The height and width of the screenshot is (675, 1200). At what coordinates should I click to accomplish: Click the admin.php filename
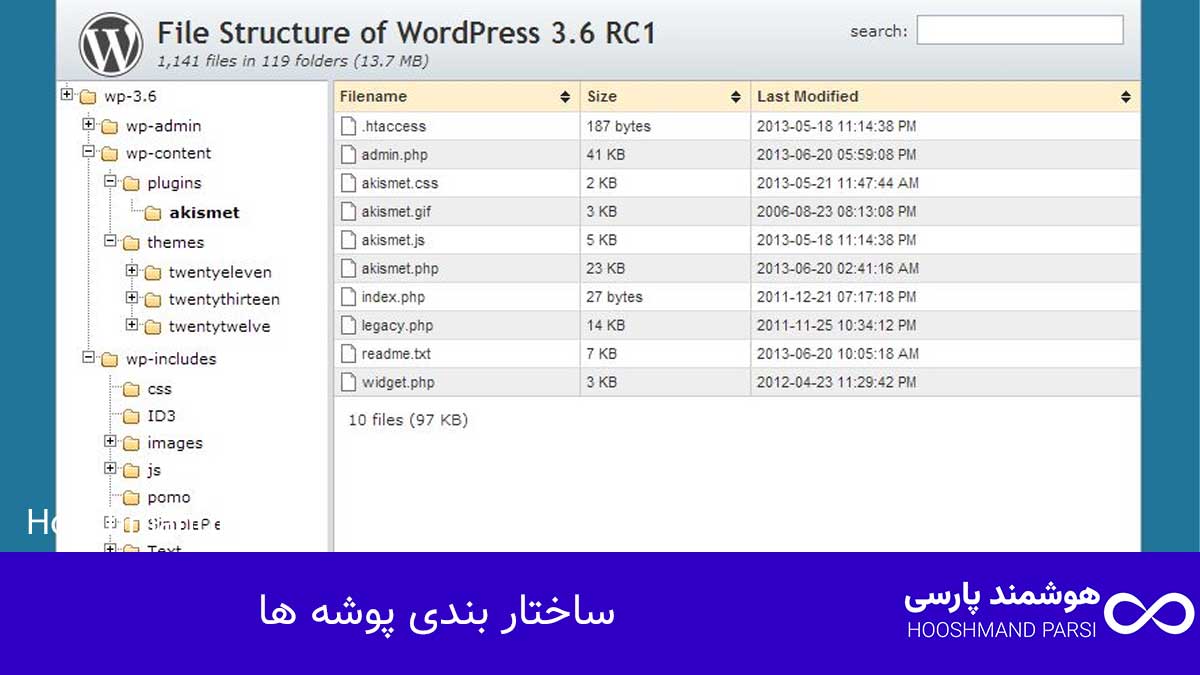tap(394, 155)
